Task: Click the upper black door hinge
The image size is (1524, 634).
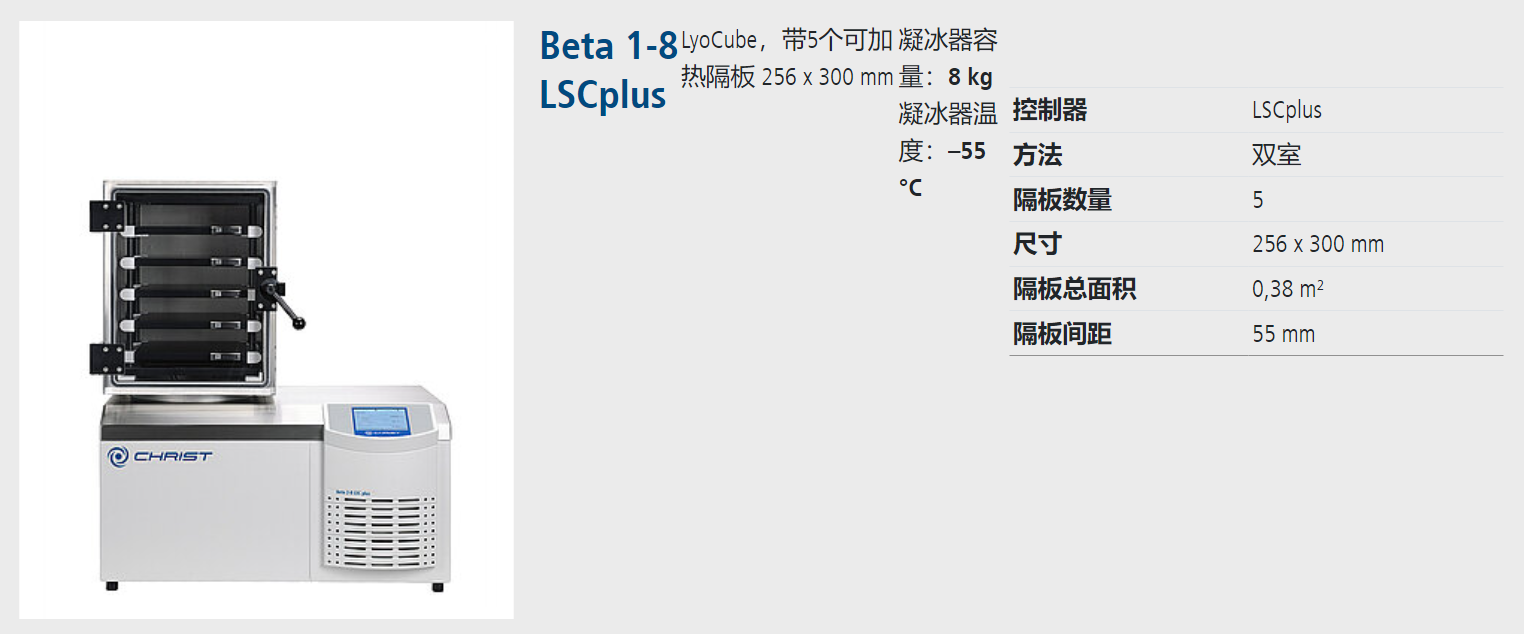Action: (106, 216)
